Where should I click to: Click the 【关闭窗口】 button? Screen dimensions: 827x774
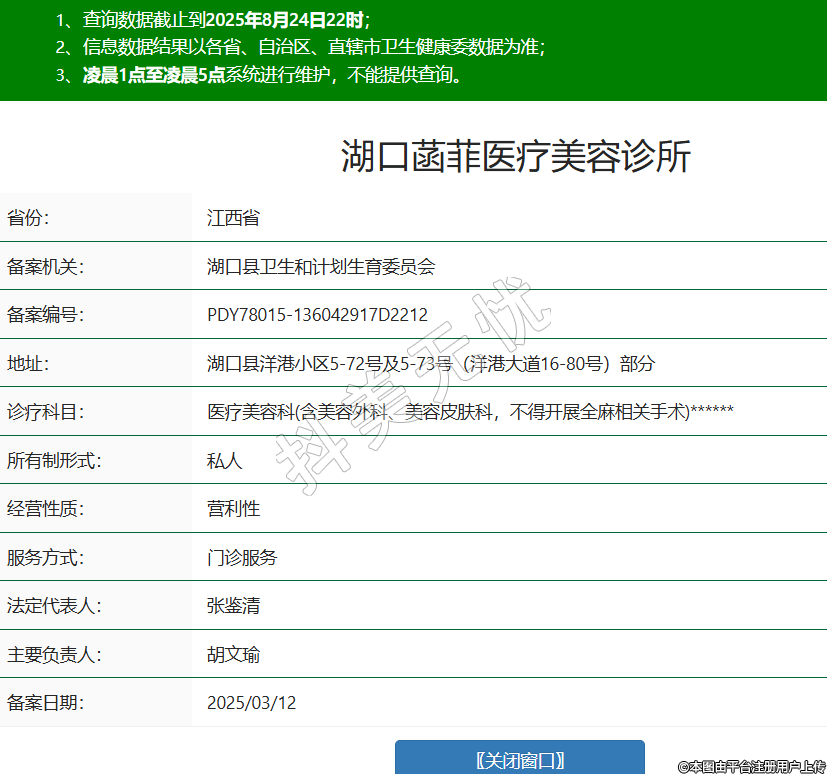coord(519,759)
